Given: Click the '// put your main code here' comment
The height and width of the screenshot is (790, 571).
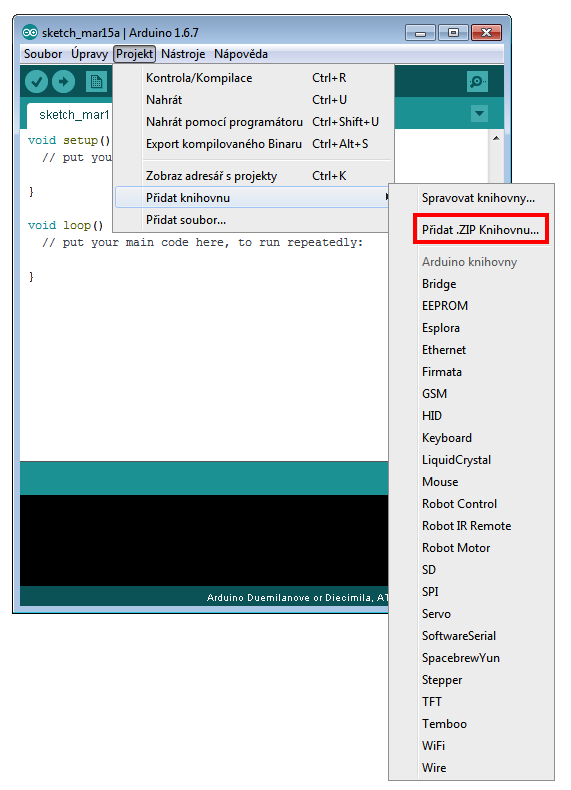Looking at the screenshot, I should pyautogui.click(x=203, y=242).
